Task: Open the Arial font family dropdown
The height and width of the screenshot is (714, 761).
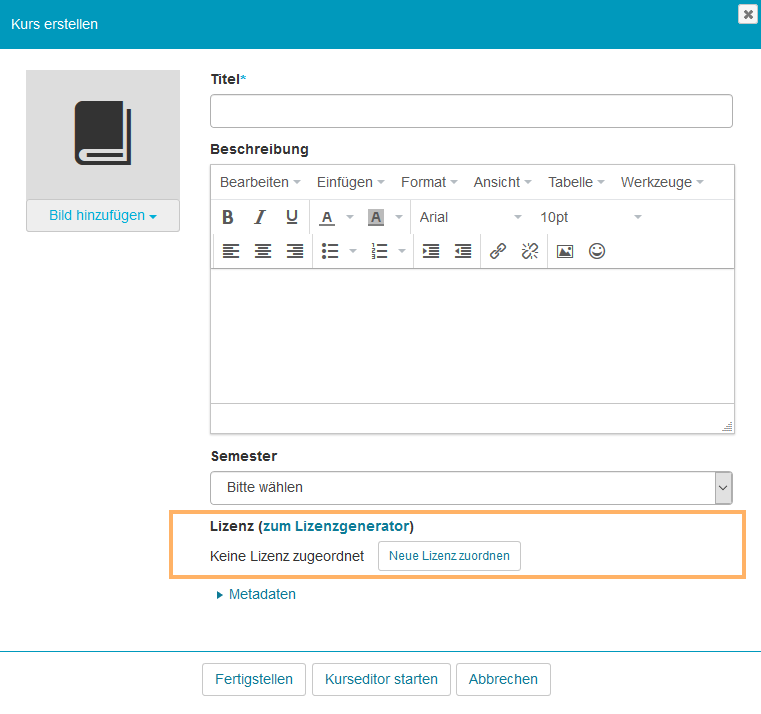Action: click(470, 217)
